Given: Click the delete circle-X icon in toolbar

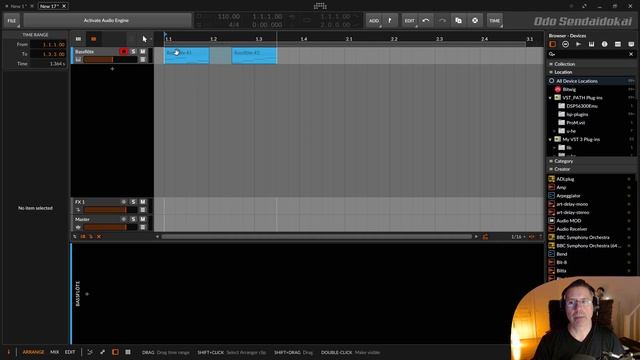Looking at the screenshot, I should (x=475, y=20).
